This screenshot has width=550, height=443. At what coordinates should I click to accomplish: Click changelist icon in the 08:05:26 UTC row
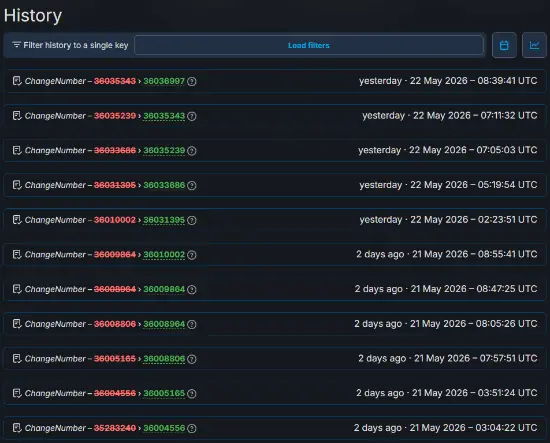17,324
